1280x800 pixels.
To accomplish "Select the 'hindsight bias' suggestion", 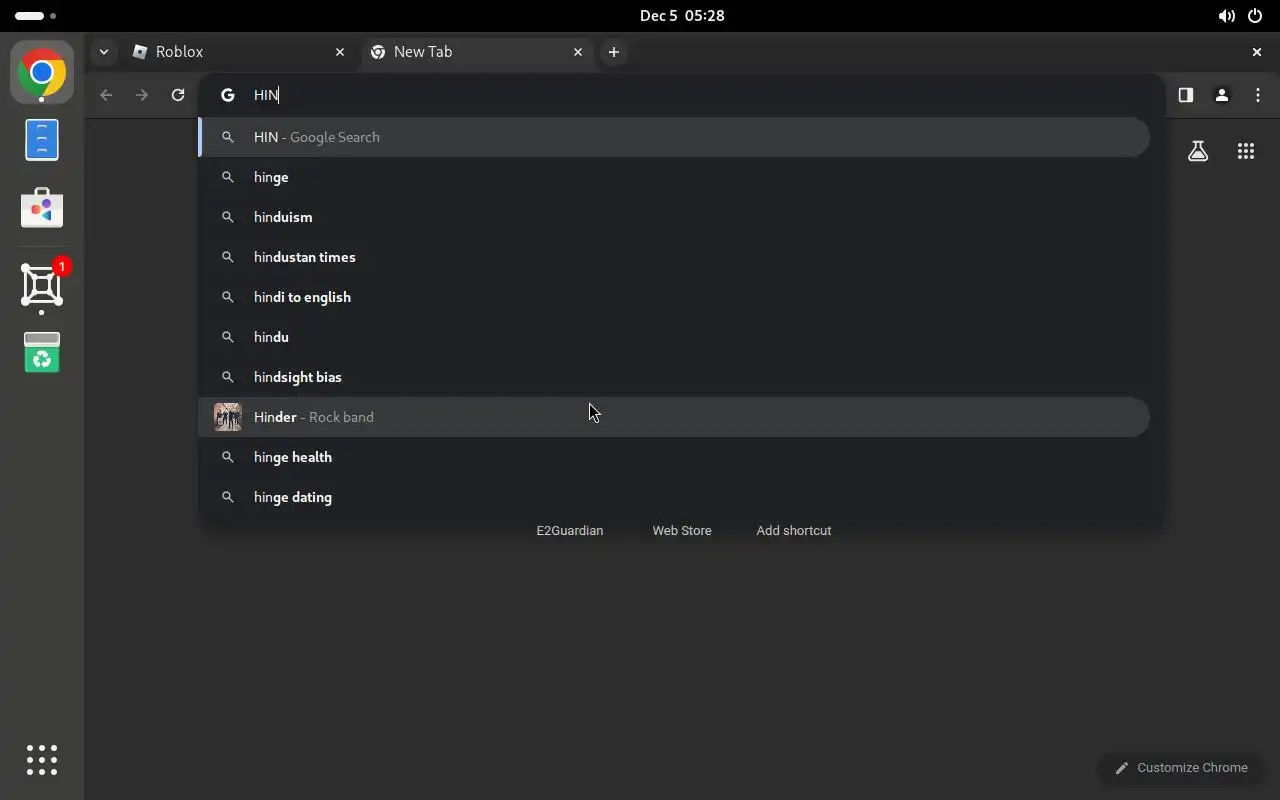I will pos(674,377).
